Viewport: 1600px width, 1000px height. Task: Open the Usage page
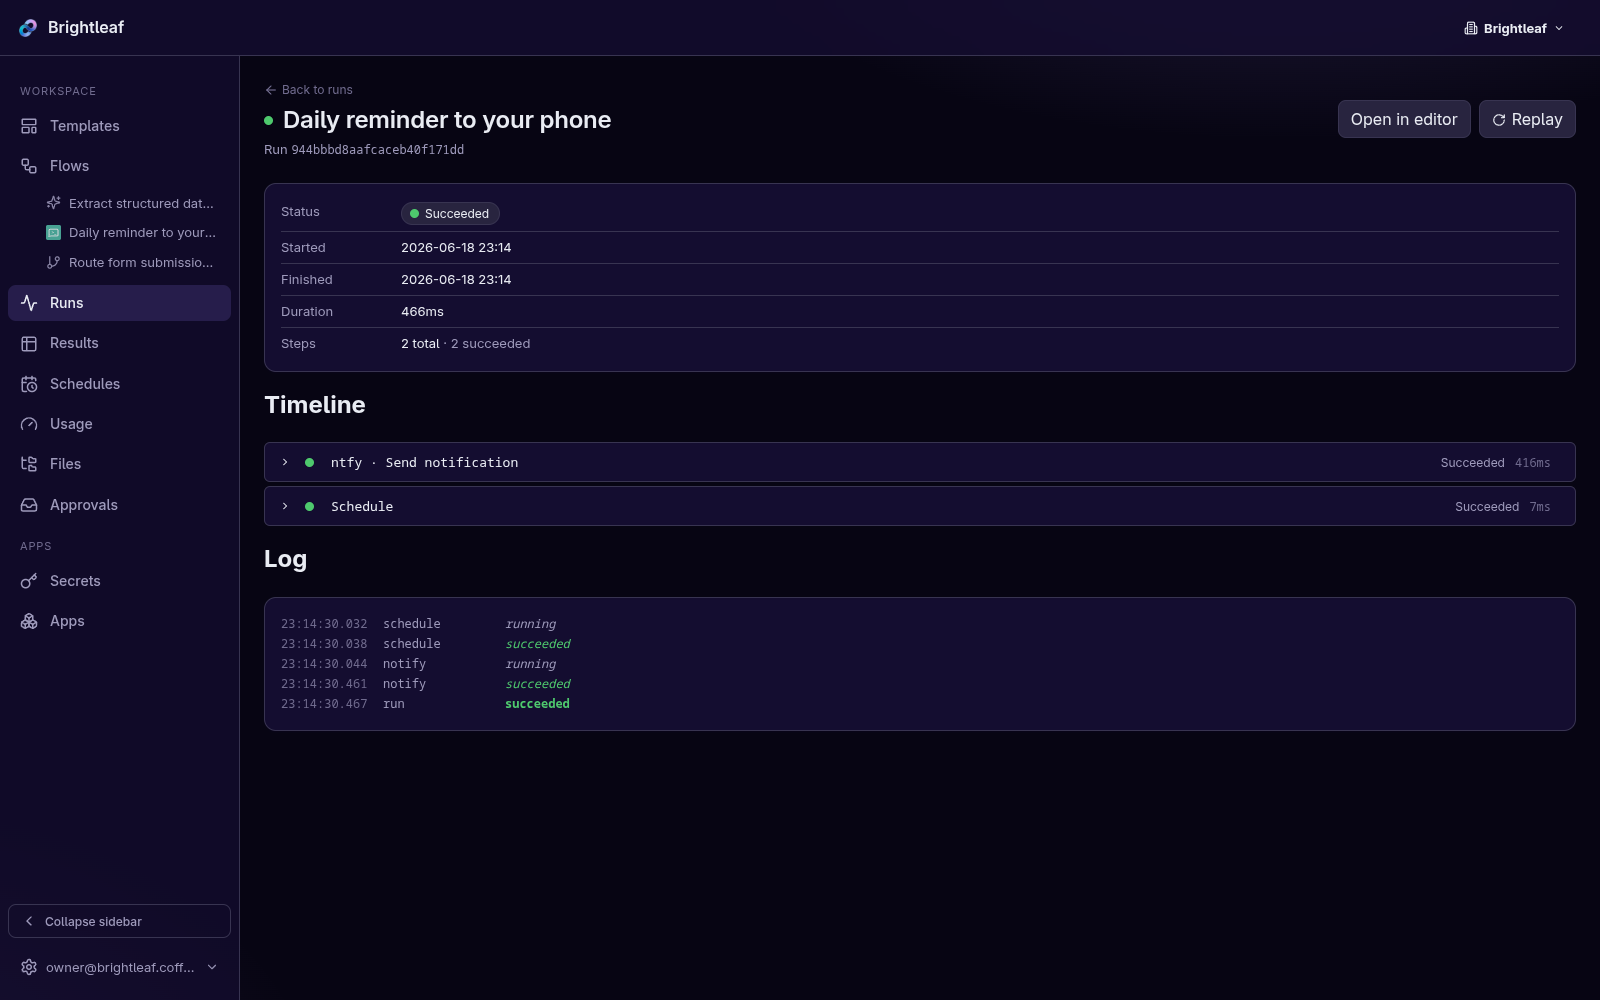(119, 424)
